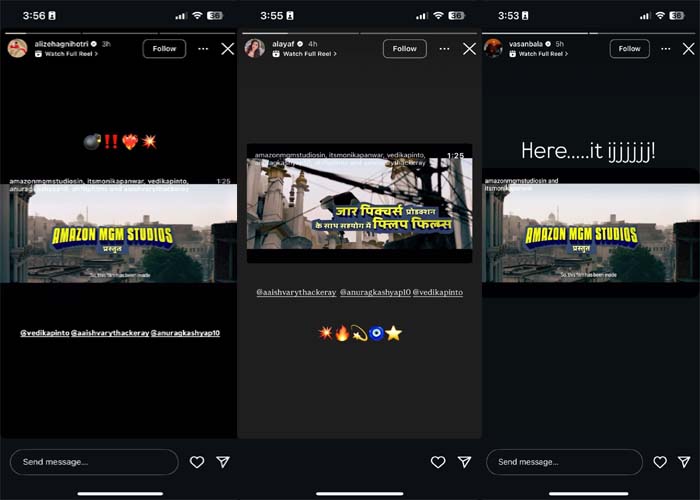Follow alayaf account
700x500 pixels.
[404, 49]
